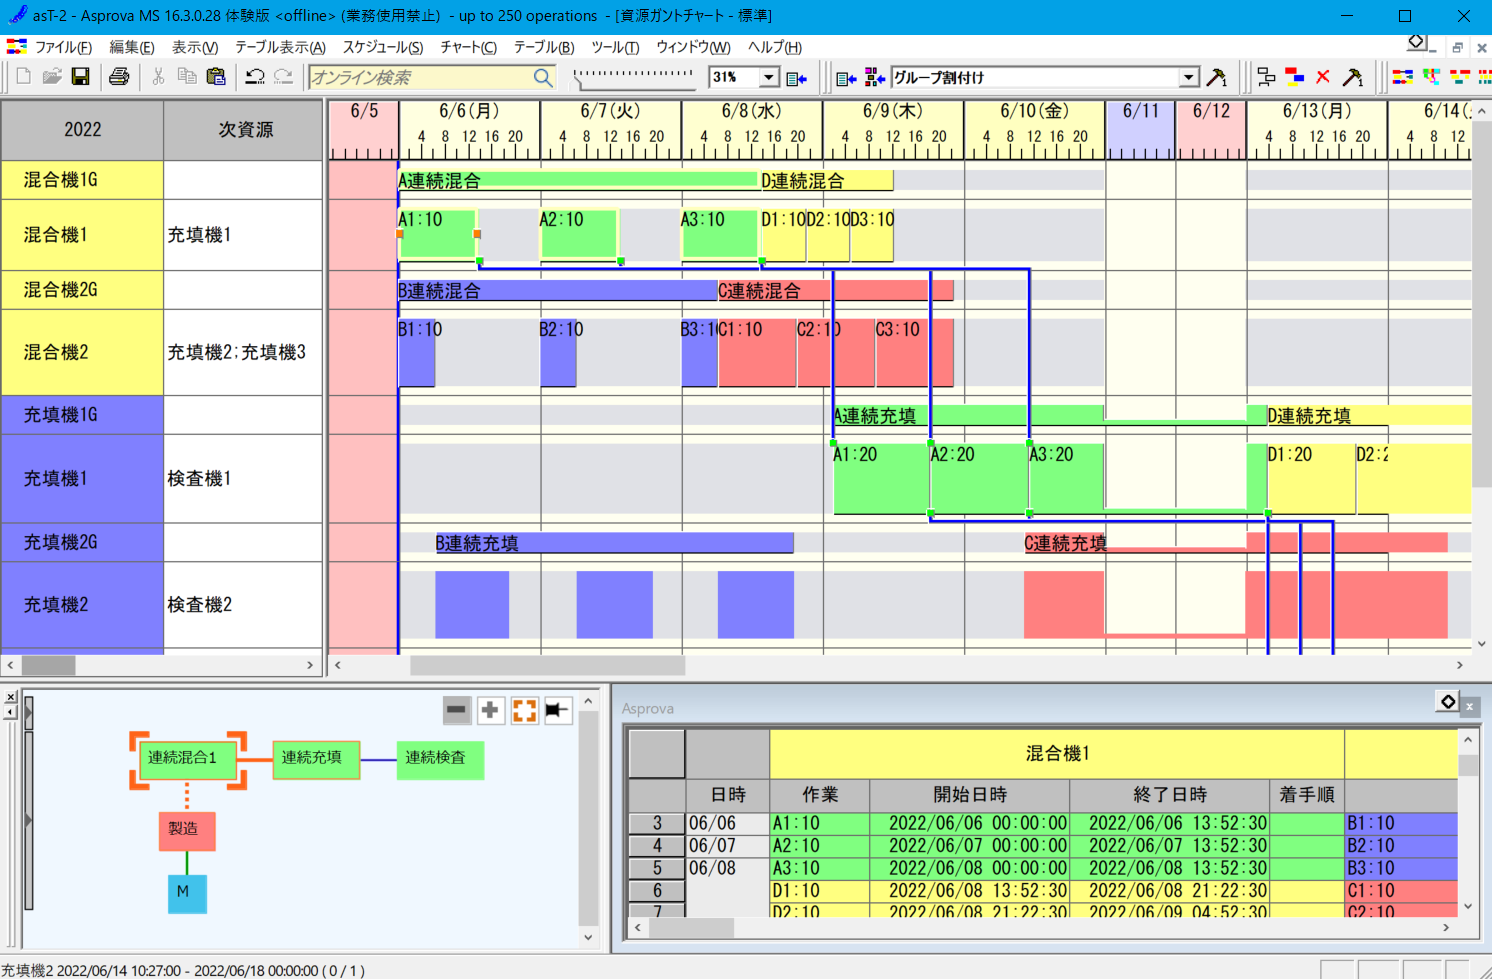The height and width of the screenshot is (979, 1492).
Task: Click the 次資源 column header
Action: point(245,130)
